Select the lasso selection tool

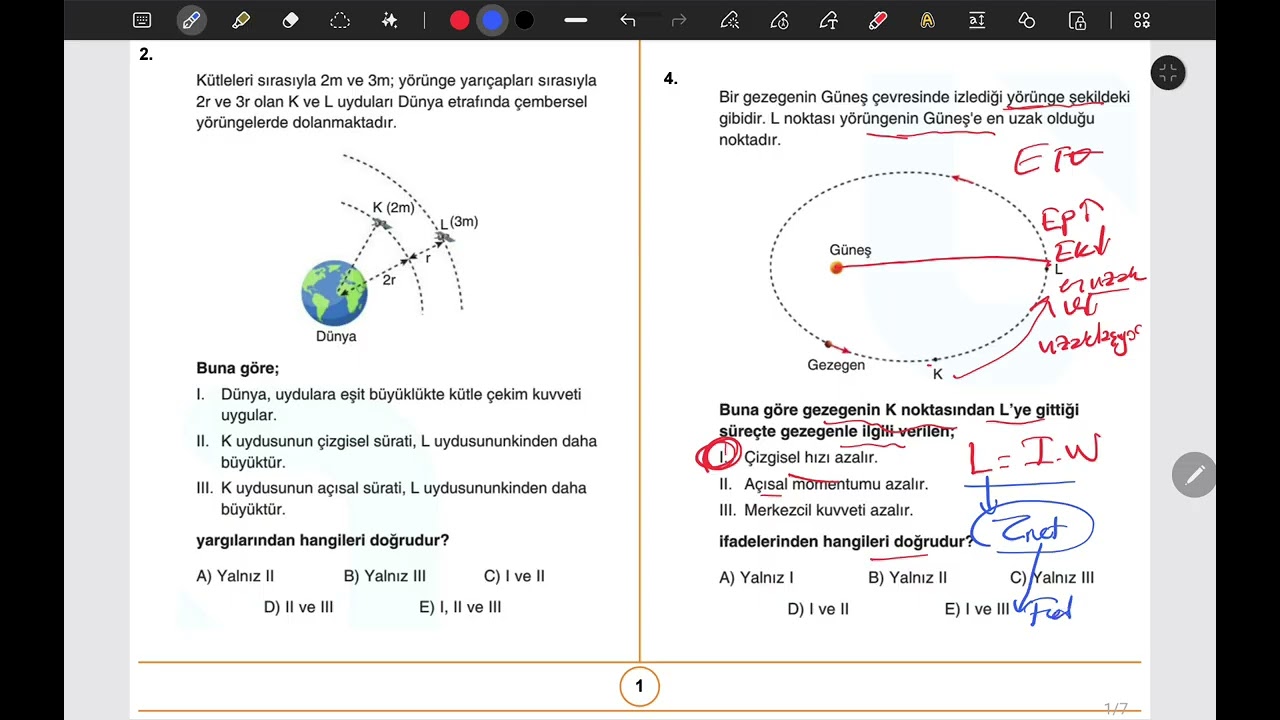[x=340, y=20]
